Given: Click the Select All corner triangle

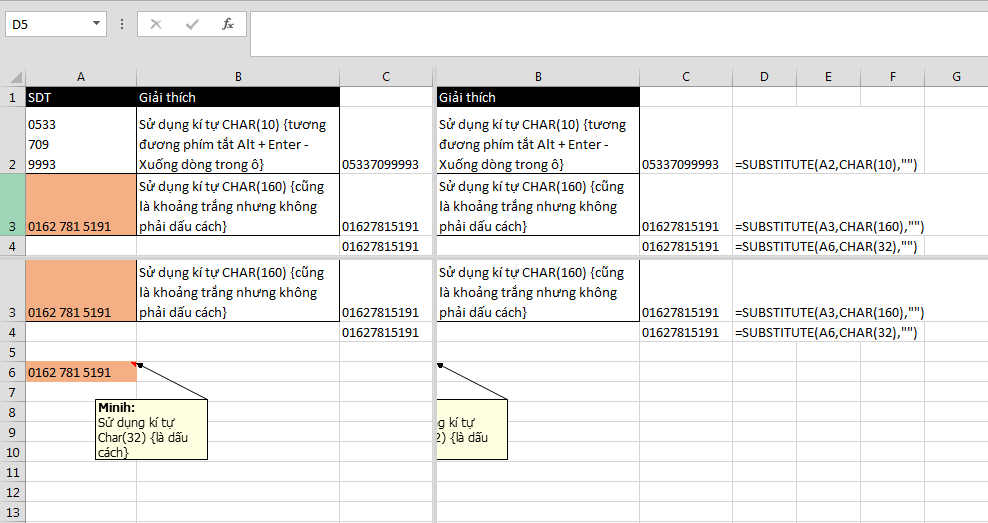Looking at the screenshot, I should click(x=14, y=77).
